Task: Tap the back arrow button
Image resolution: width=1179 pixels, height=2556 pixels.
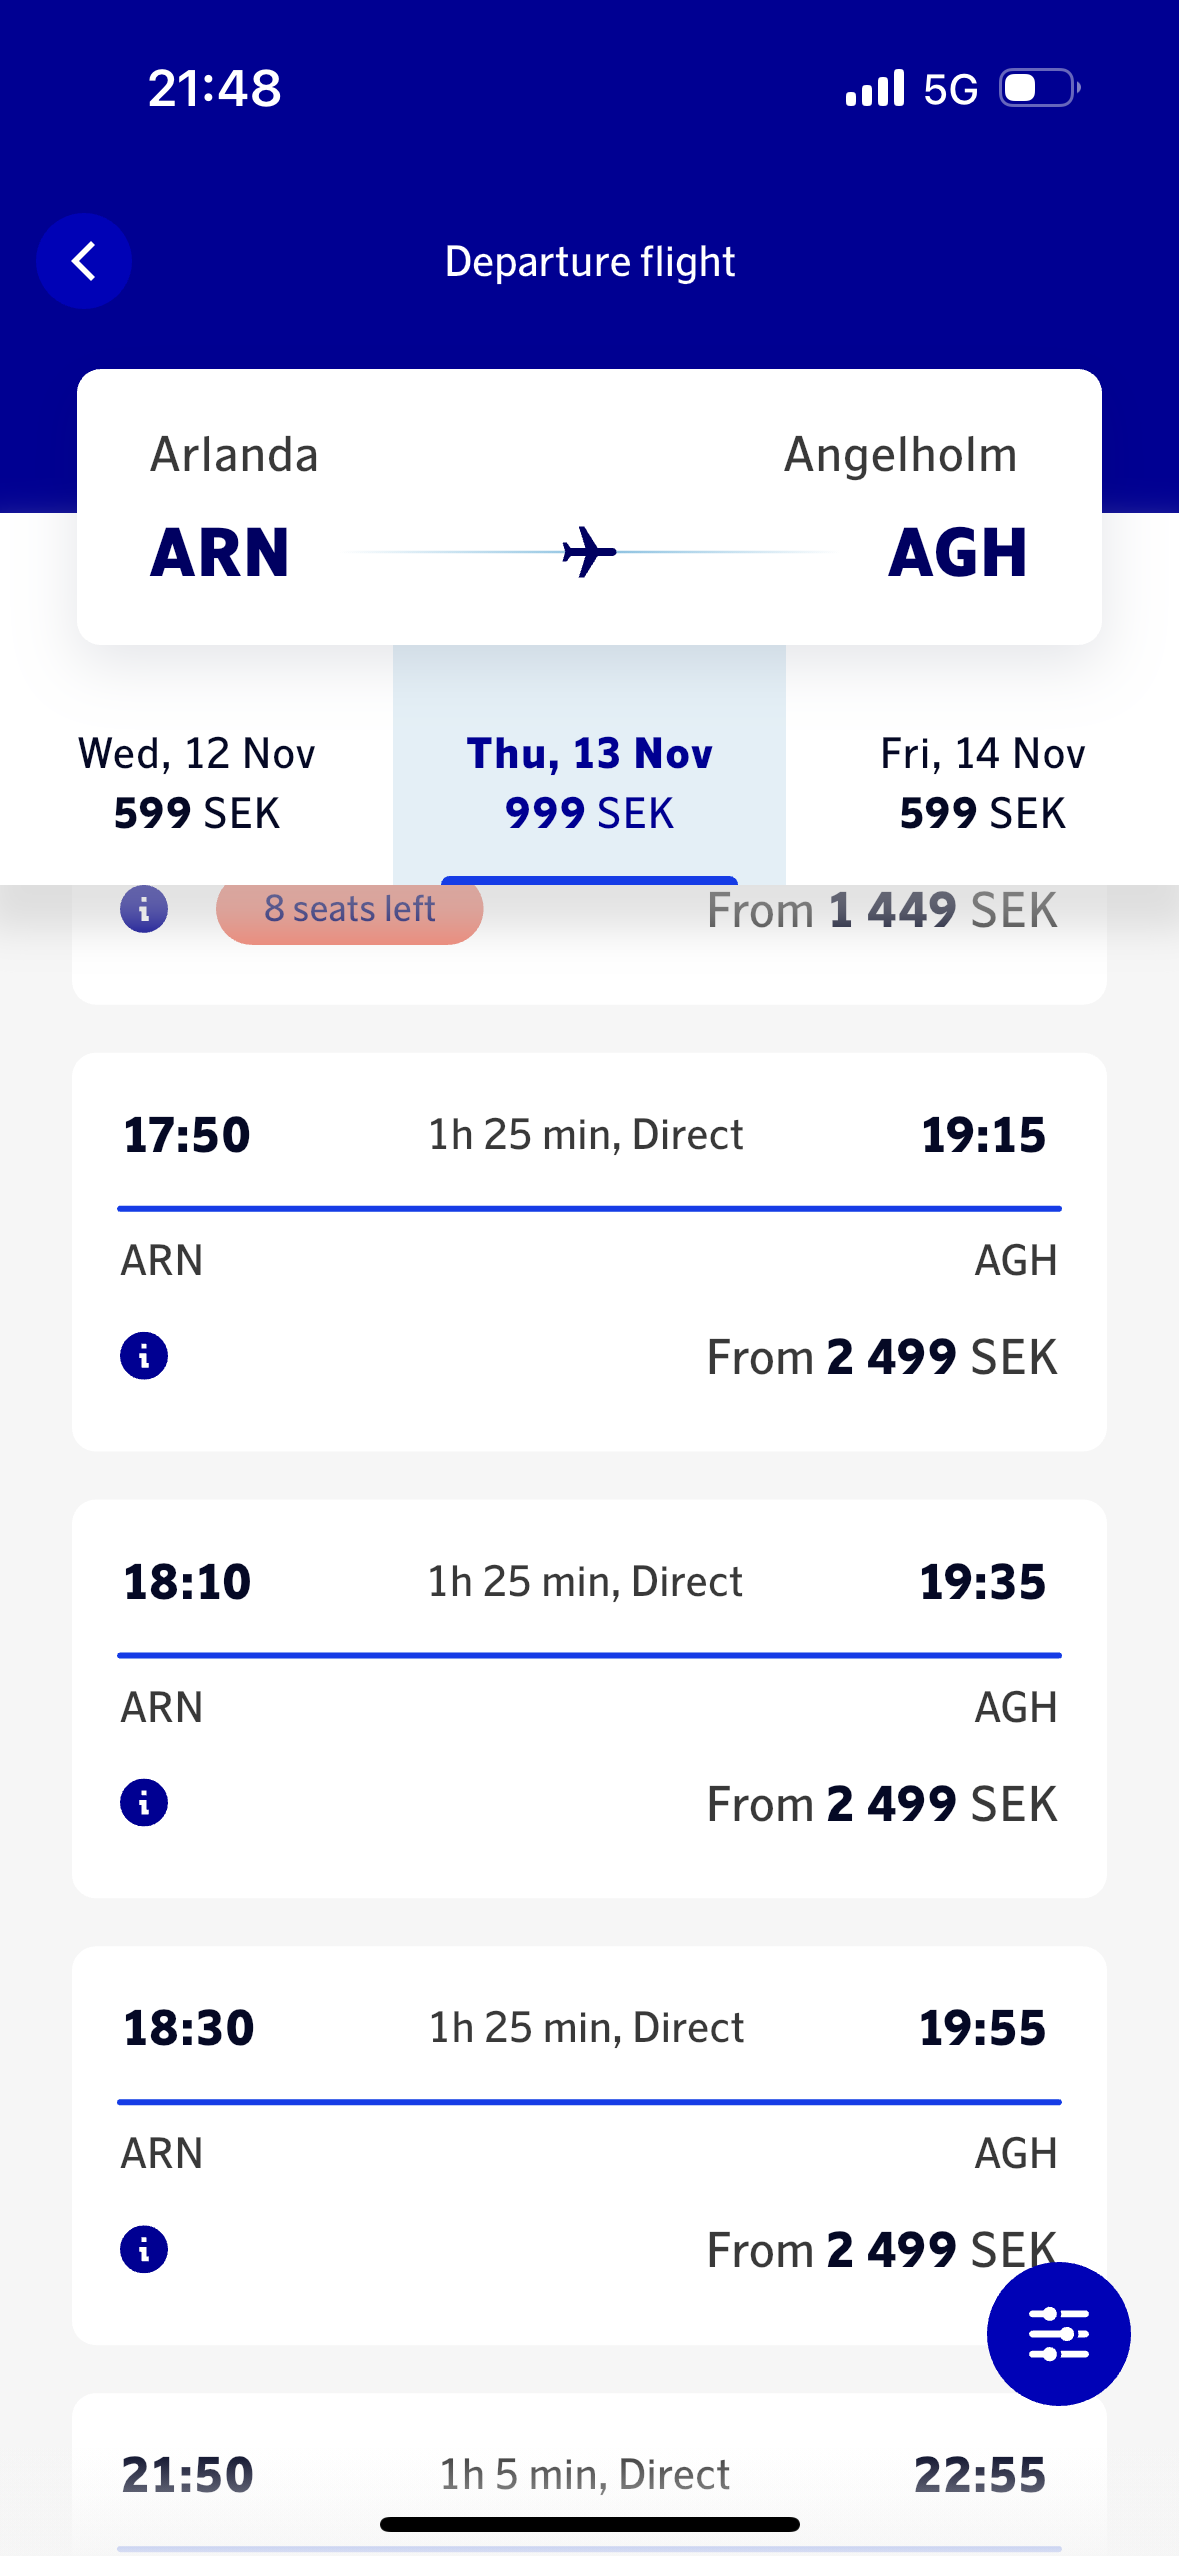Action: pyautogui.click(x=84, y=261)
